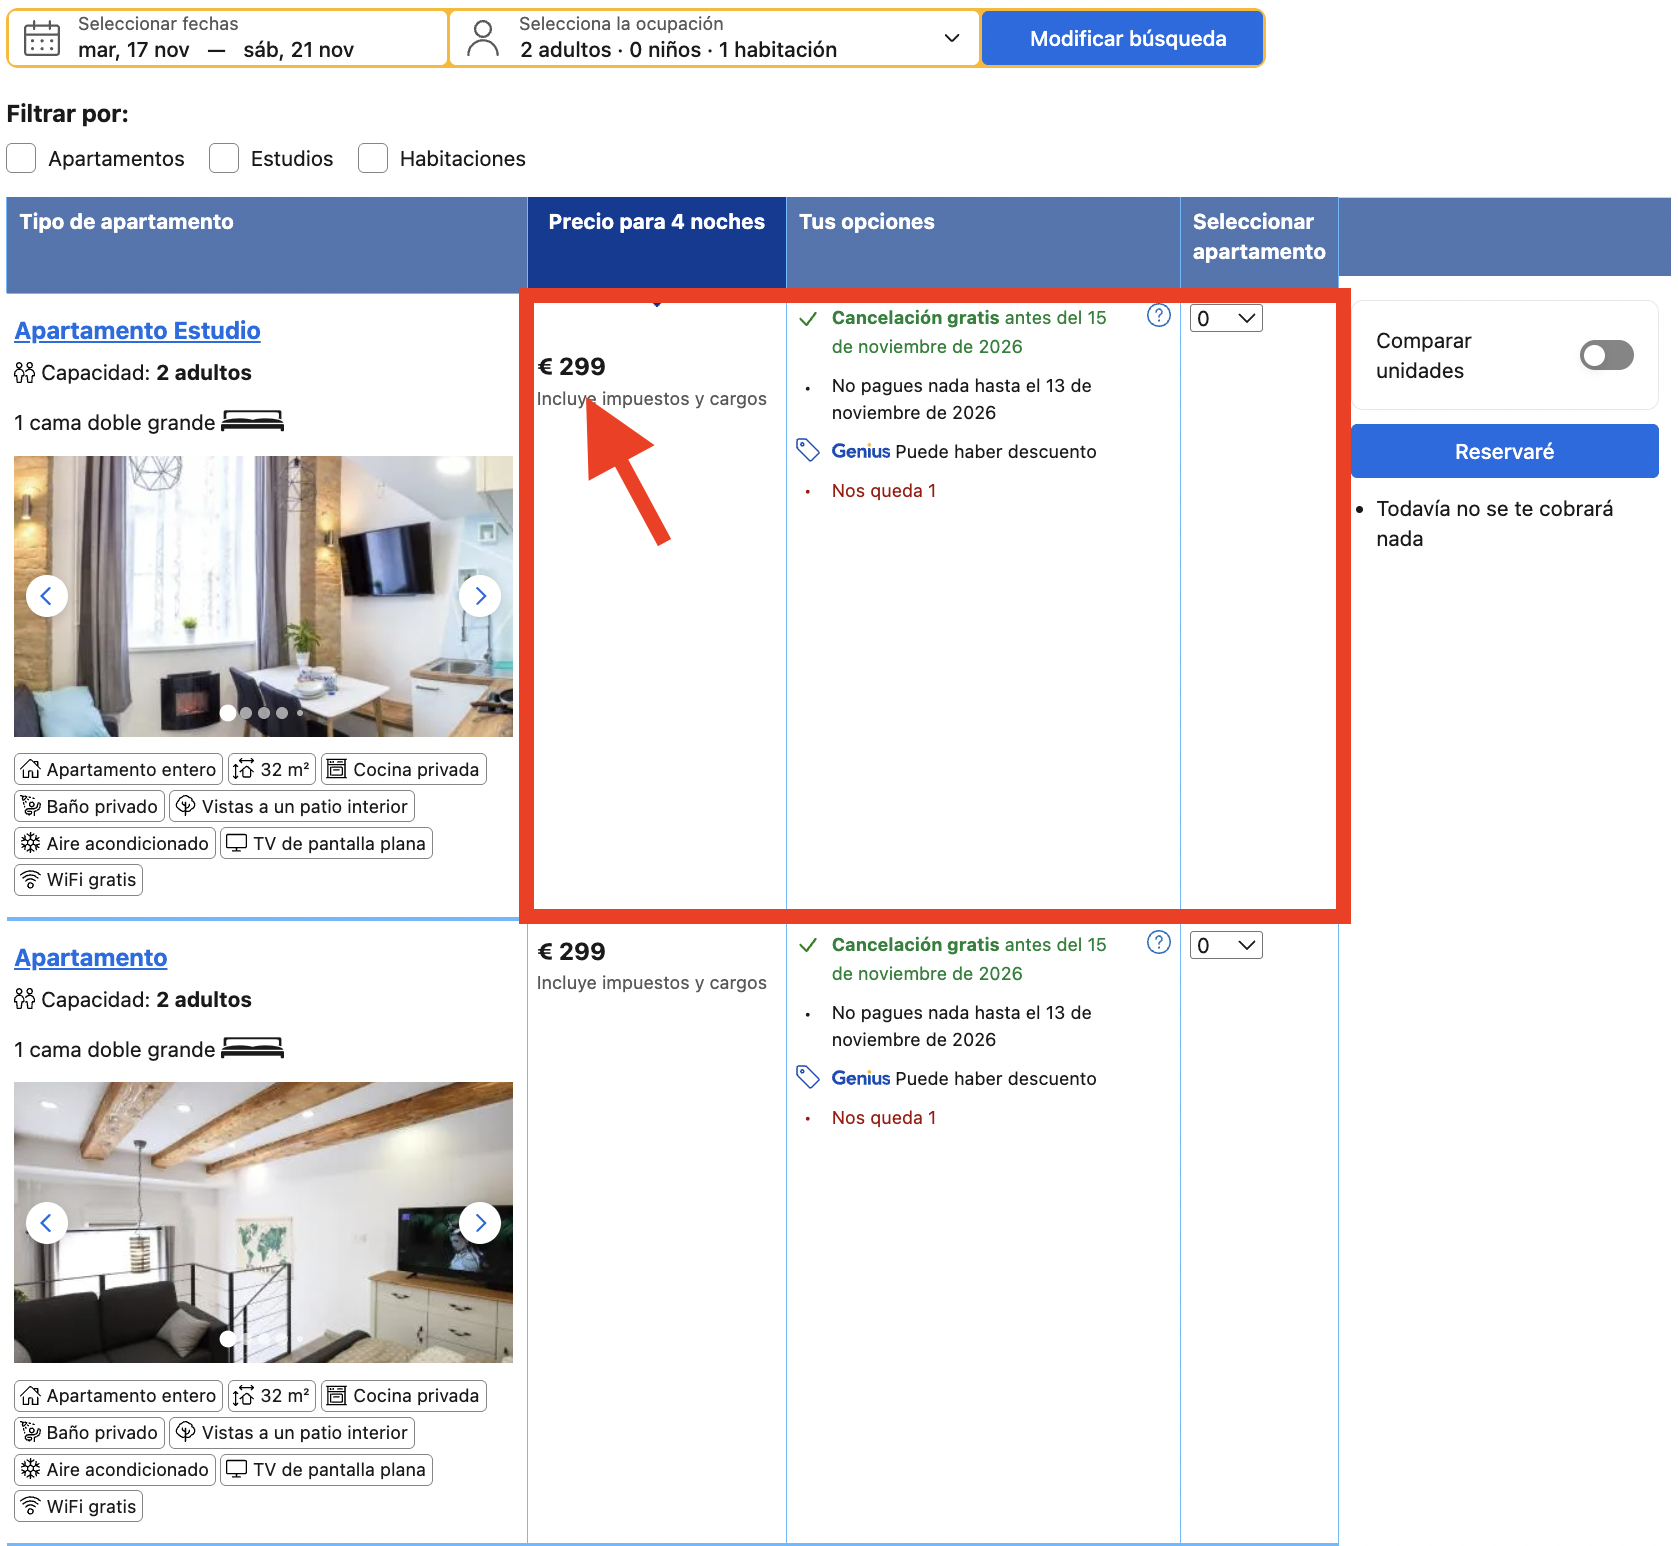Click the second Apartamento living room photo
1678x1546 pixels.
pyautogui.click(x=263, y=1222)
